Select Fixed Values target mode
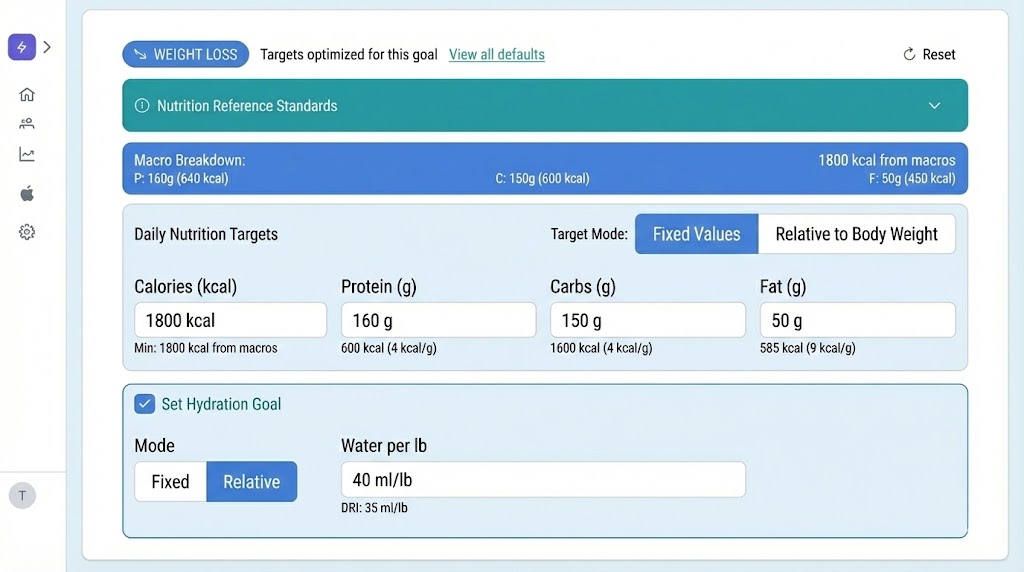 [696, 234]
